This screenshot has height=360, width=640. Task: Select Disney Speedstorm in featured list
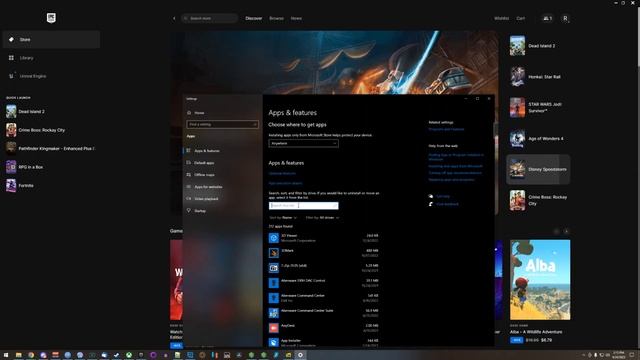[x=538, y=169]
